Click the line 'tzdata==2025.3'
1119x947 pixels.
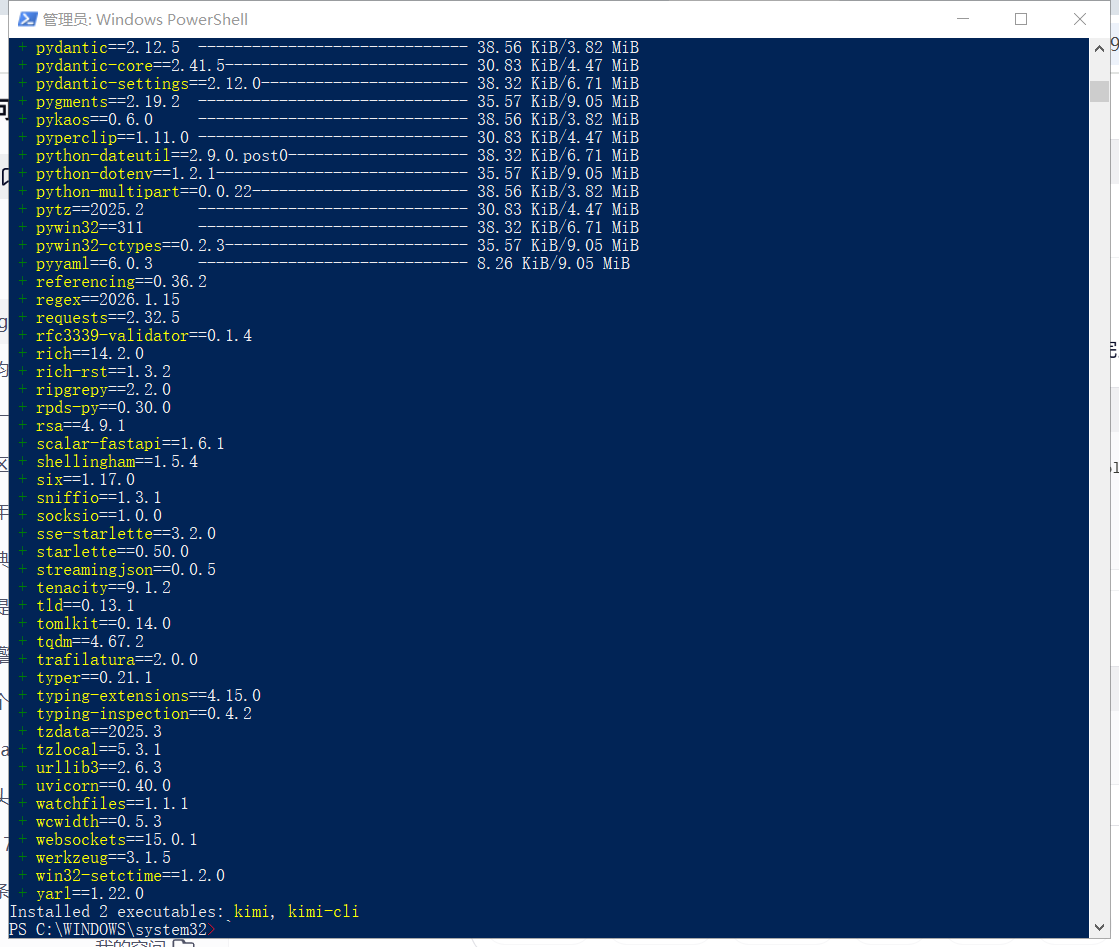pos(98,731)
